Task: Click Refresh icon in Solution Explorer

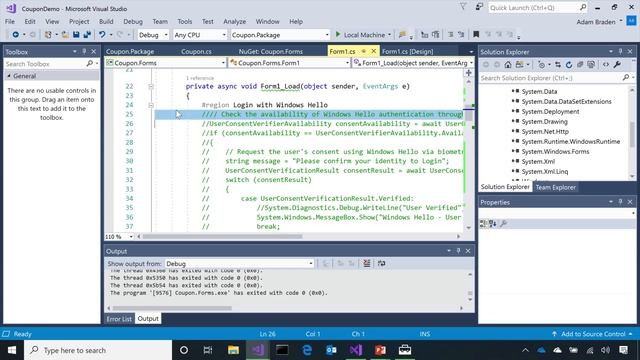Action: 569,64
